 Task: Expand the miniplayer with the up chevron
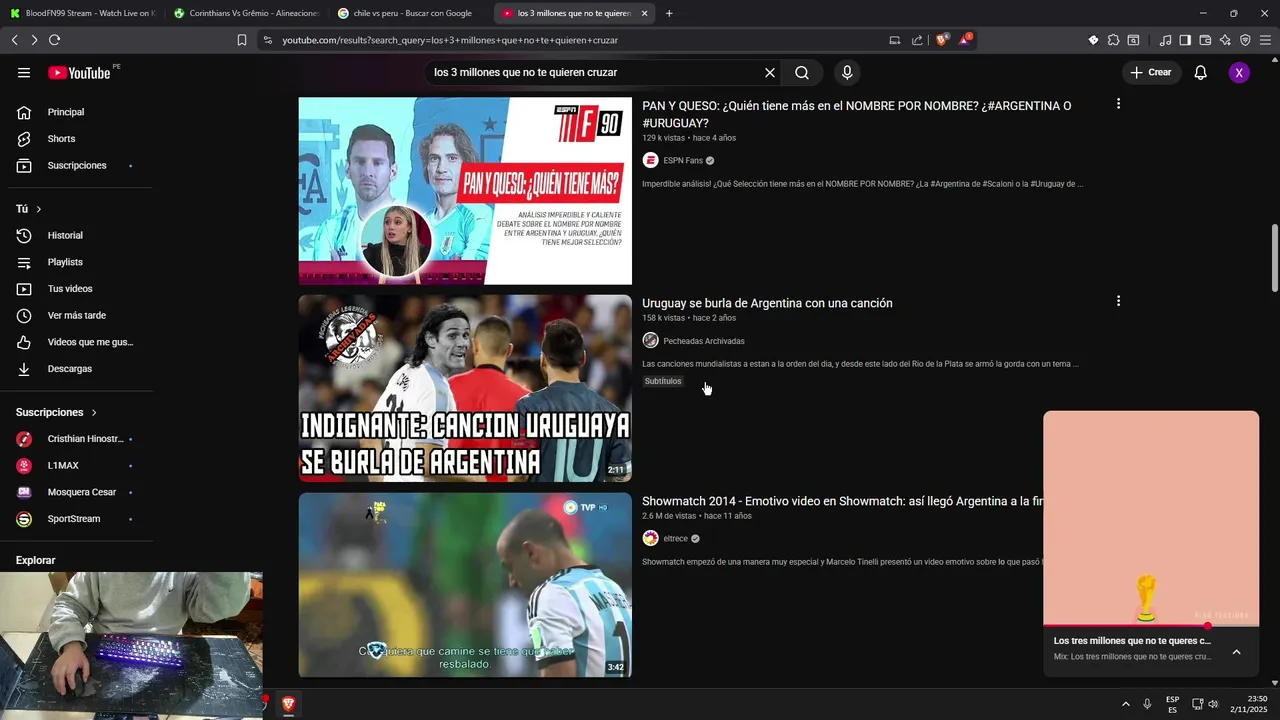point(1236,652)
